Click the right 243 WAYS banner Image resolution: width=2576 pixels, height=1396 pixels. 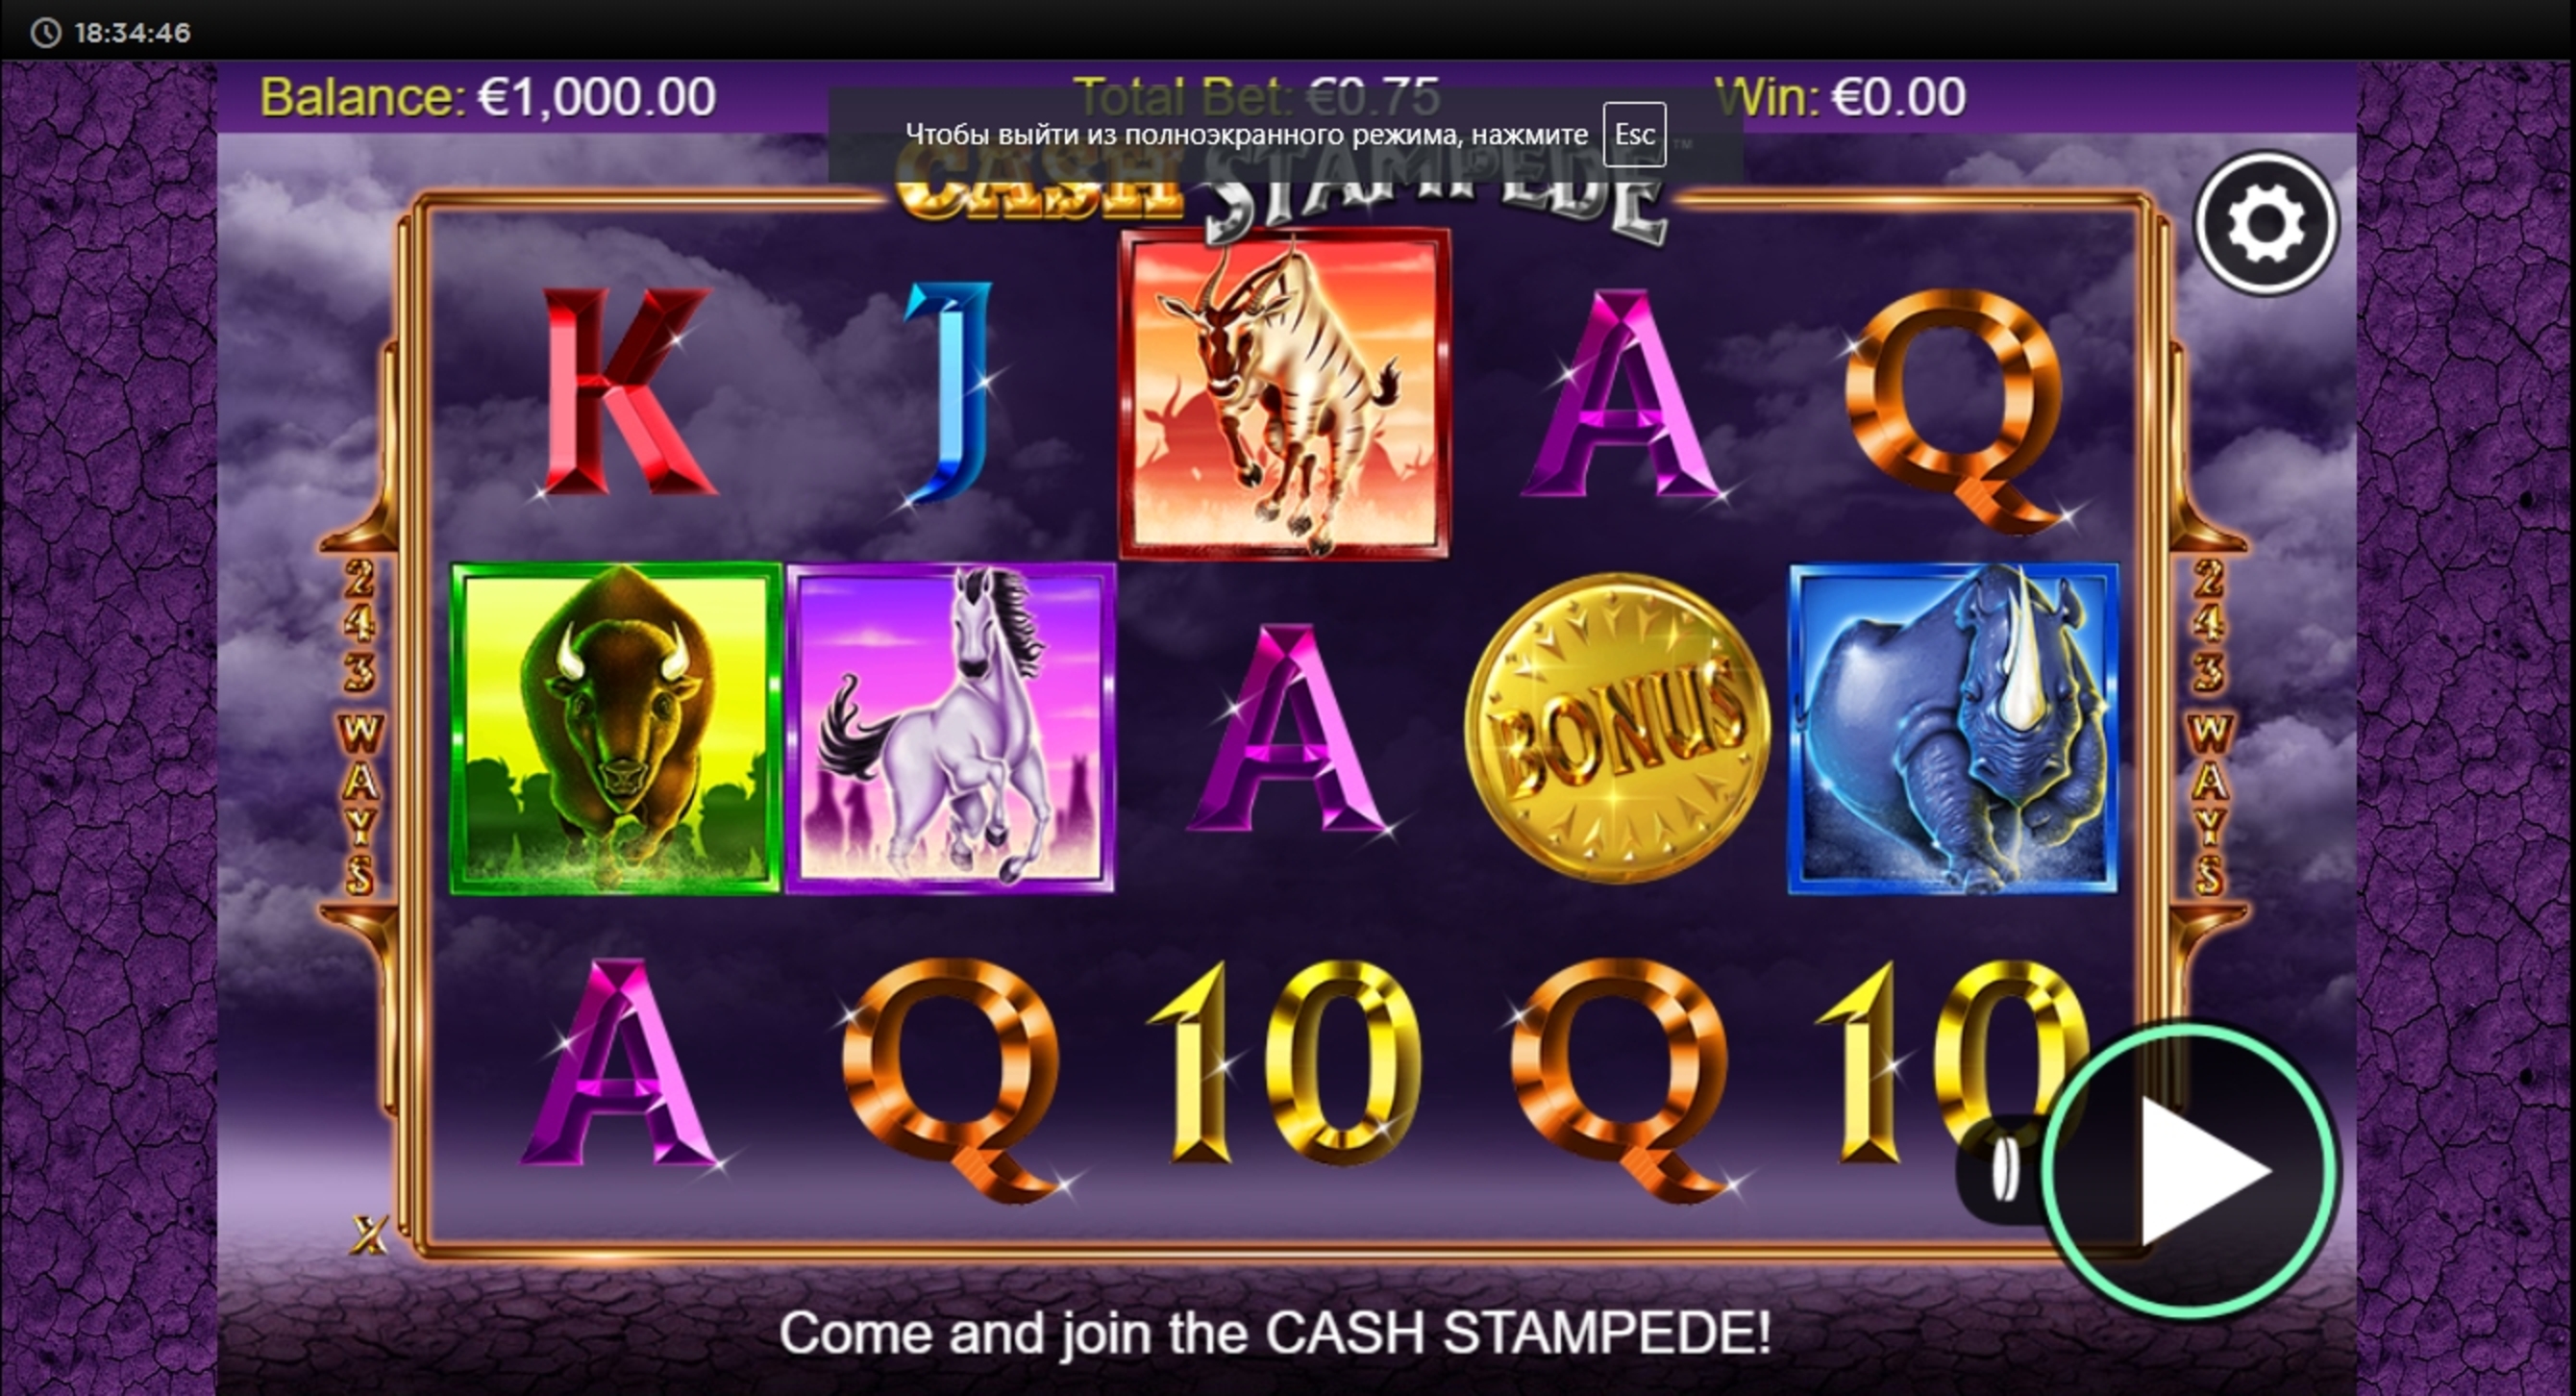pos(2208,727)
